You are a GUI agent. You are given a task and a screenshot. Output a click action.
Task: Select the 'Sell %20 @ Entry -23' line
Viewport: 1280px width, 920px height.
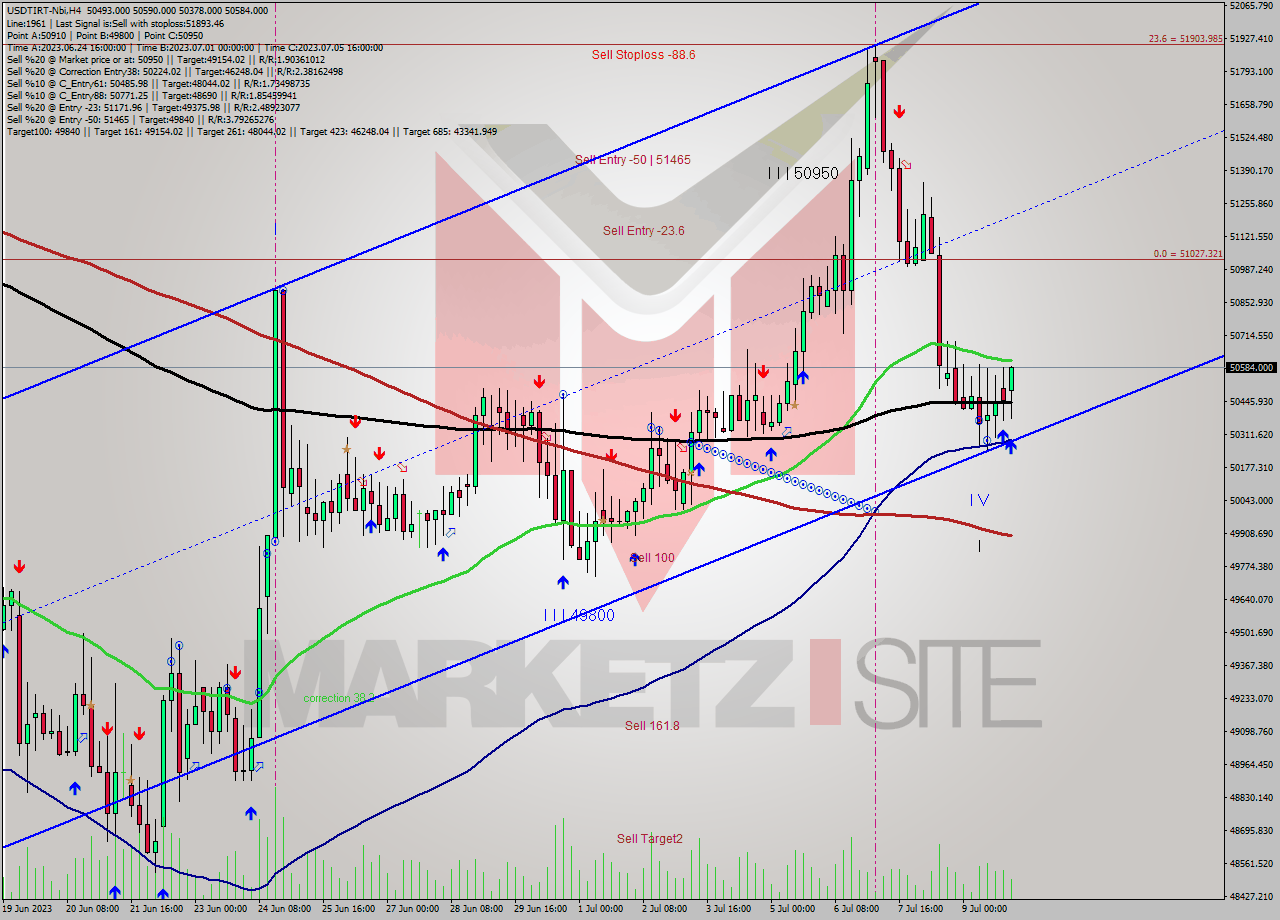tap(153, 108)
